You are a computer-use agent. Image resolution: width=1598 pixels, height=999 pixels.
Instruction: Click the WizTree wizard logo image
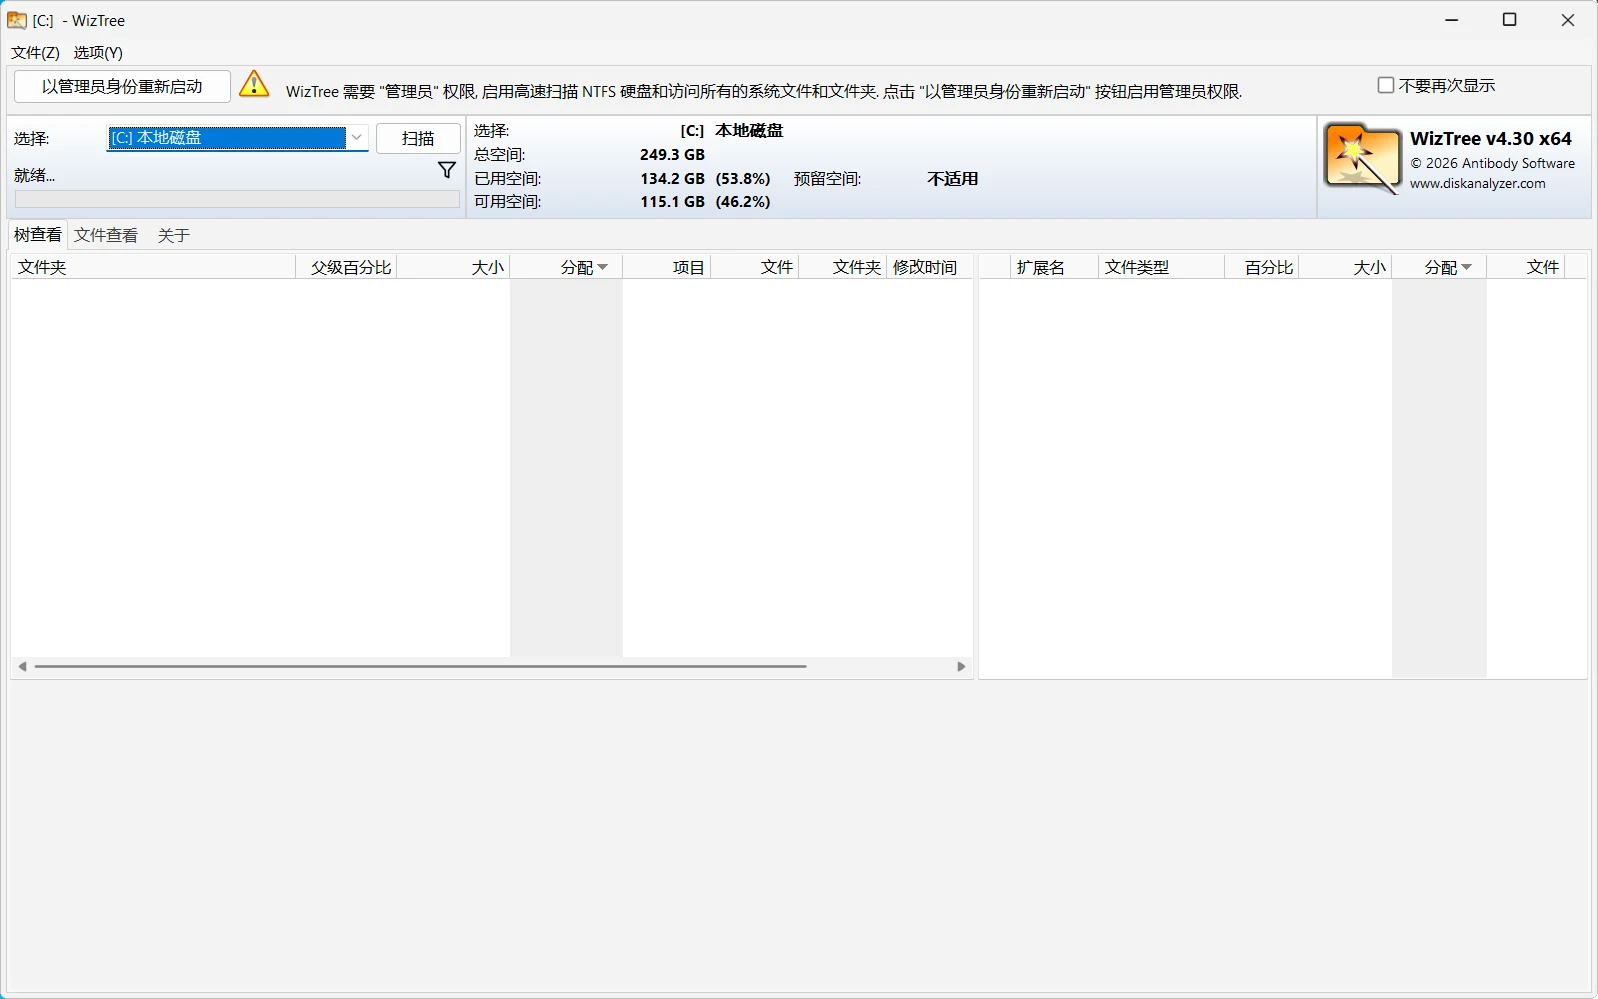click(x=1362, y=159)
